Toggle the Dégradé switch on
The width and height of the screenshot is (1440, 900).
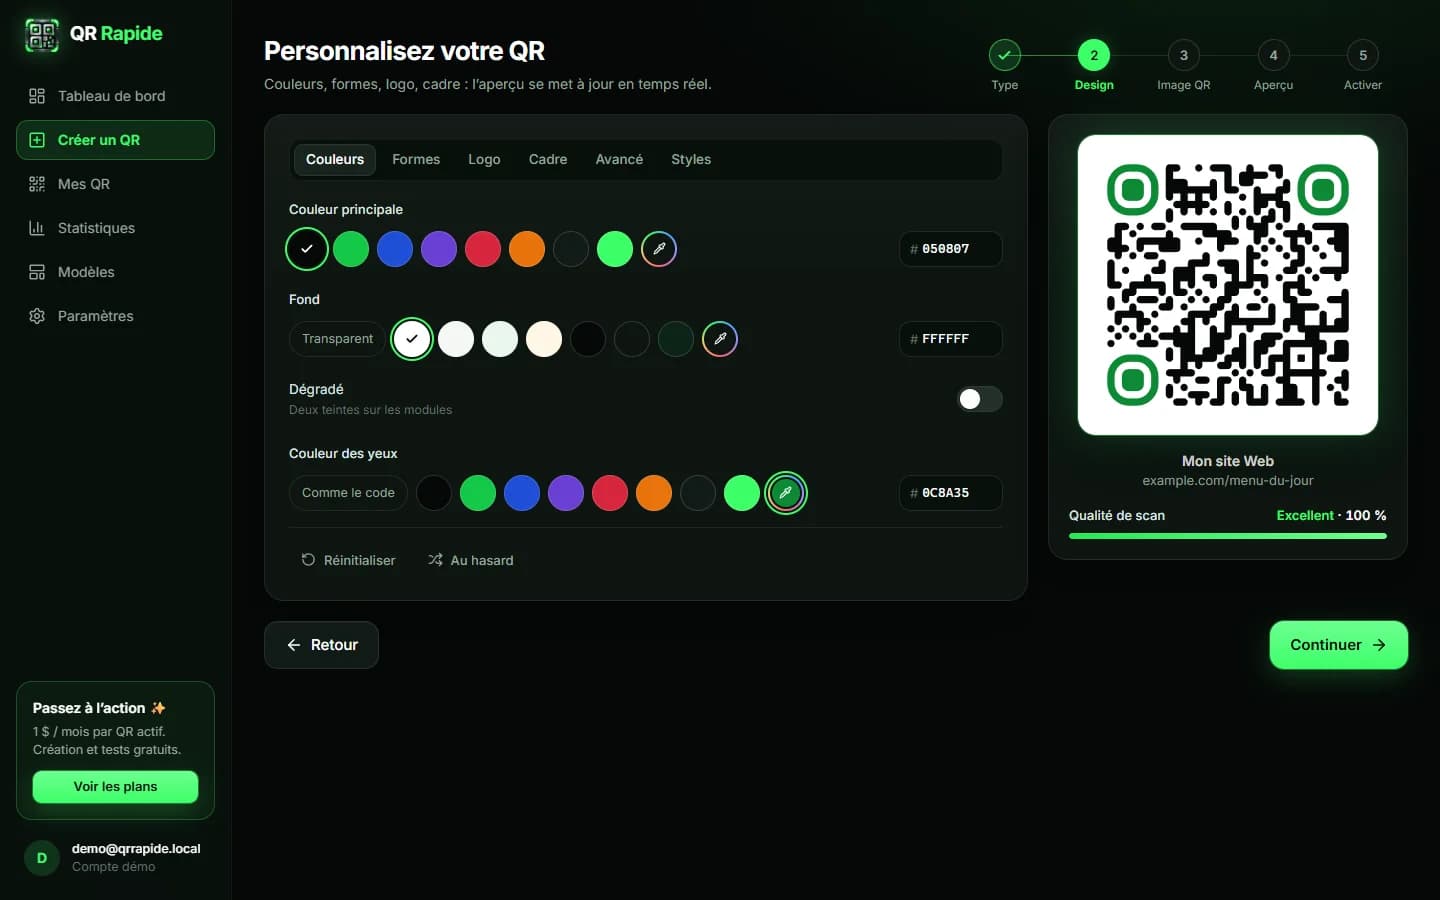[x=980, y=399]
